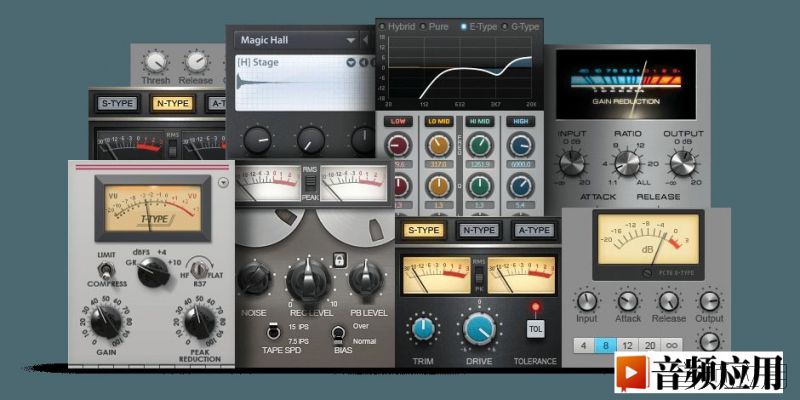800x400 pixels.
Task: Toggle the RMS switch in the rear saturation window
Action: (x=172, y=146)
